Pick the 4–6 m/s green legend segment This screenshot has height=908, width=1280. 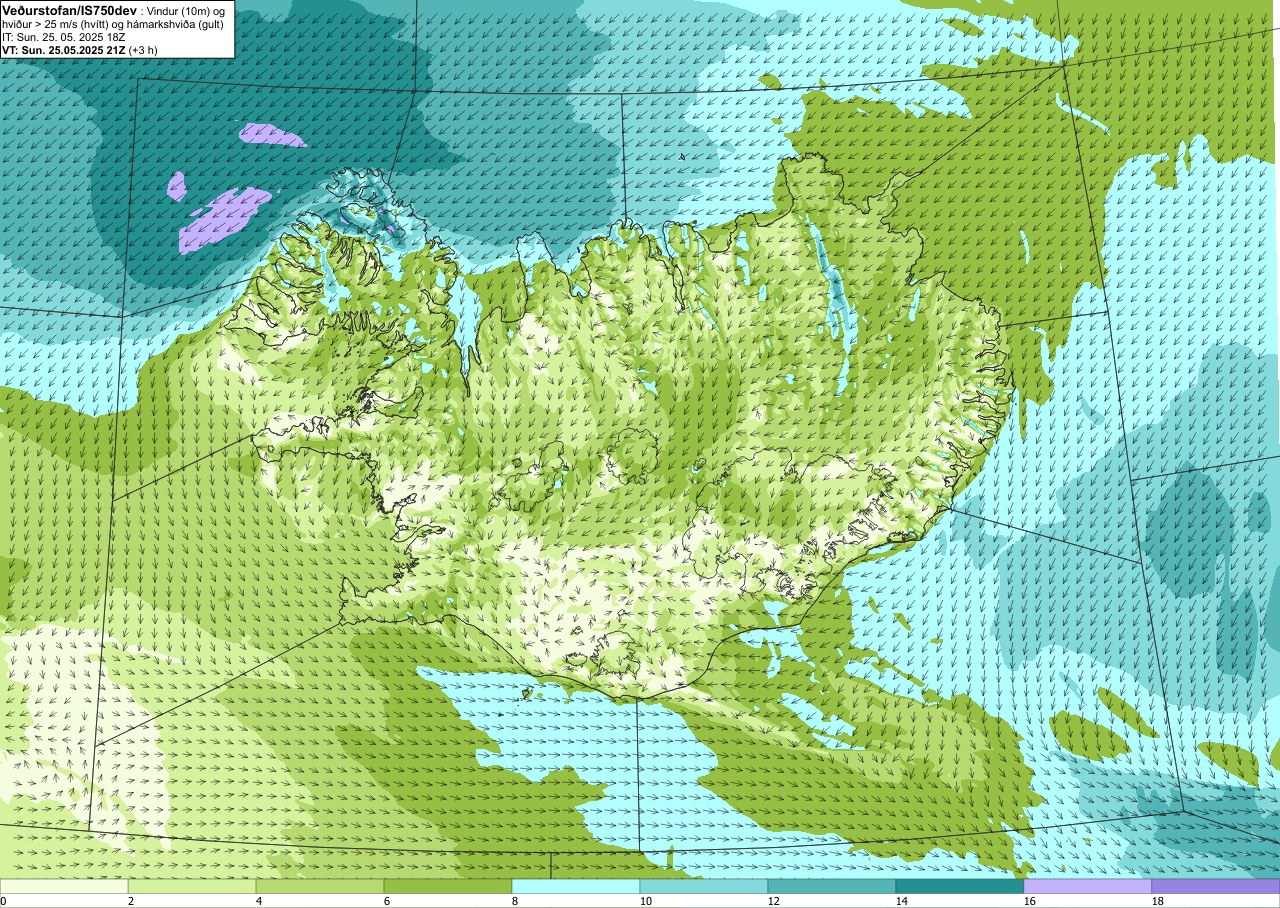coord(320,886)
